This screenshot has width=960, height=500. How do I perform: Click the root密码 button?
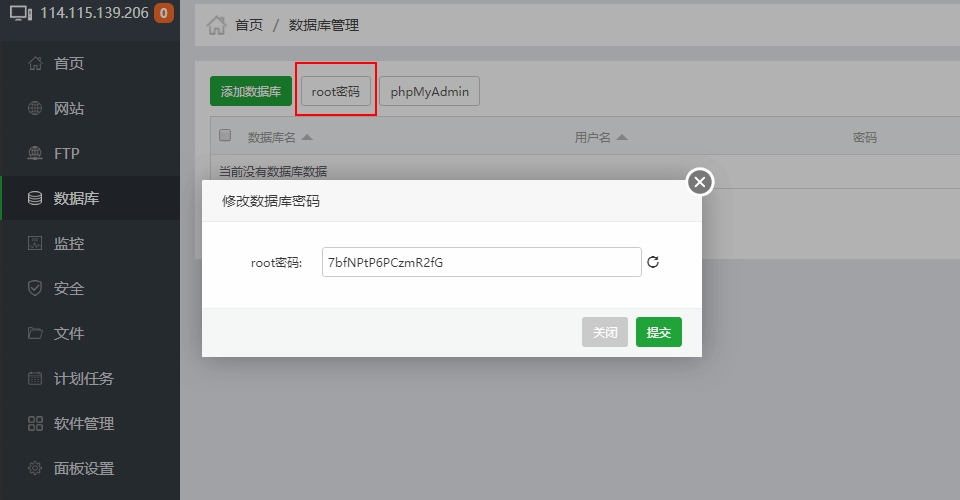[336, 91]
